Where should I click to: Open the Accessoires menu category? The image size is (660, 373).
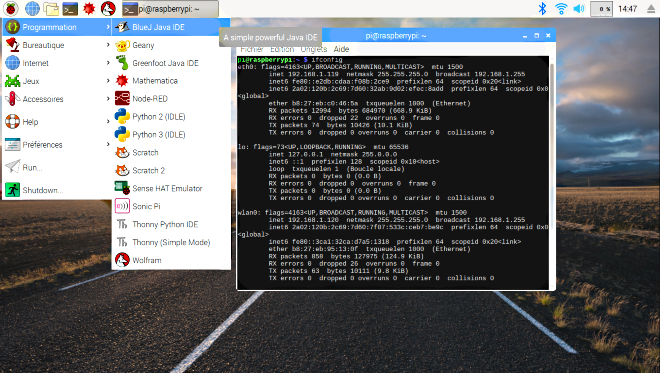[x=57, y=99]
